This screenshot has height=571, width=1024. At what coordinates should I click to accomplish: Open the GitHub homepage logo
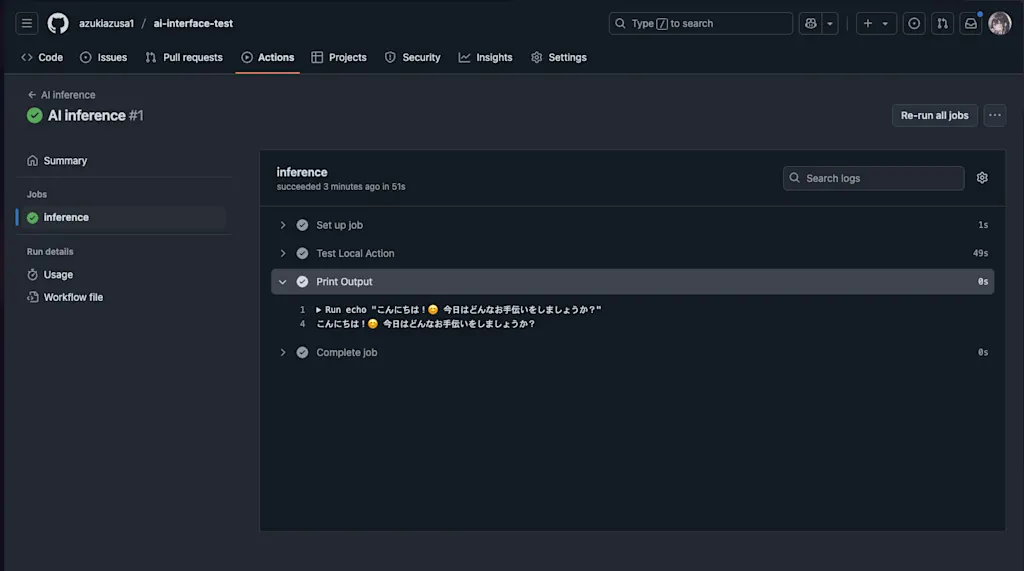57,24
